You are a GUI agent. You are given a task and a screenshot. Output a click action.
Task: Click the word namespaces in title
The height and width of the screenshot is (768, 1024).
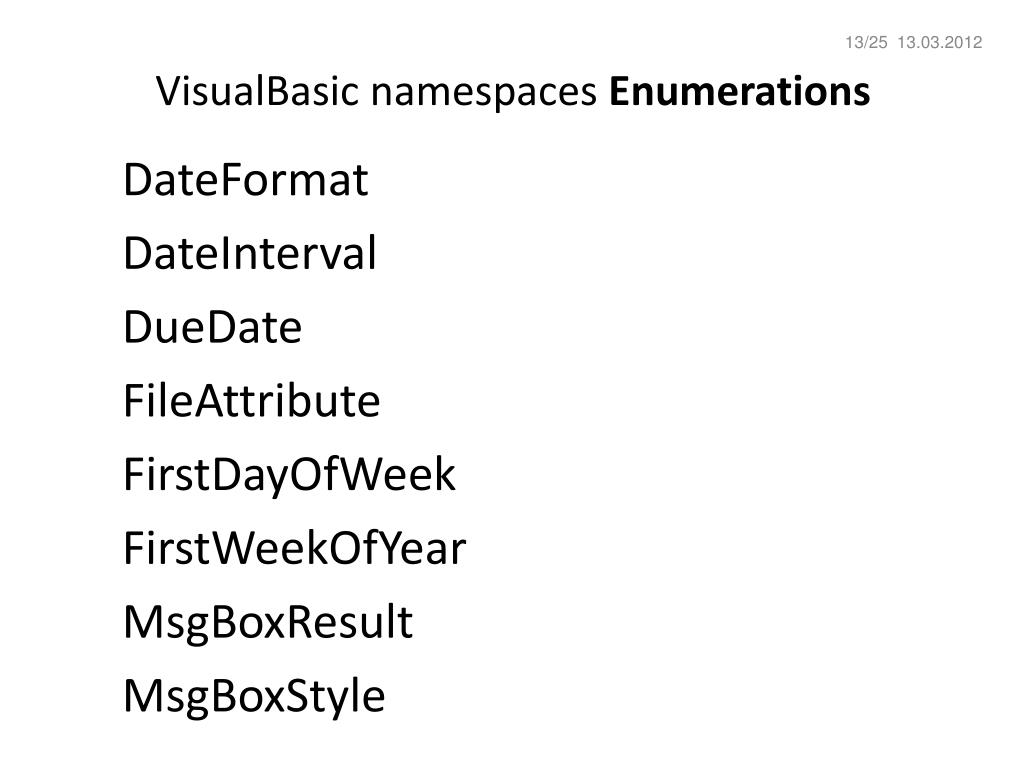click(484, 92)
